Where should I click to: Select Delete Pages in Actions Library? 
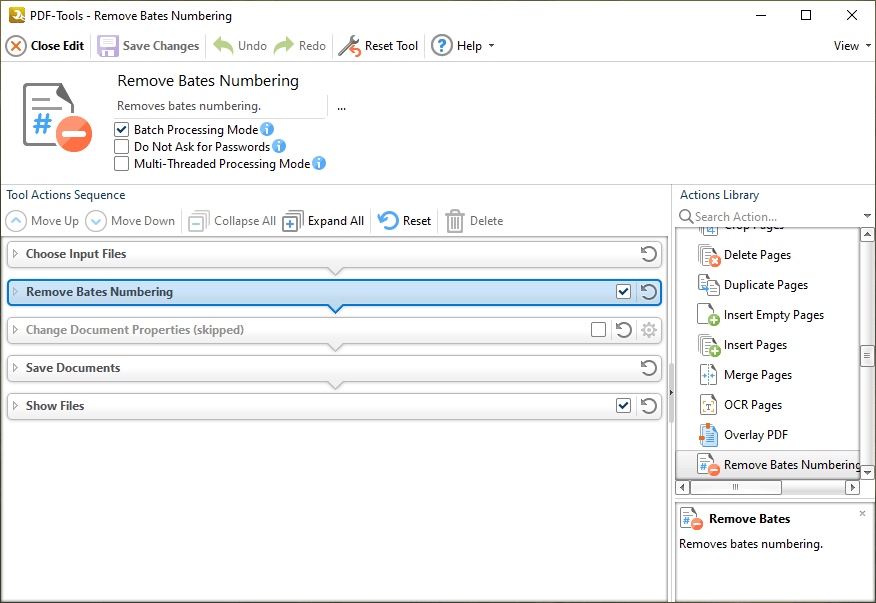point(757,255)
